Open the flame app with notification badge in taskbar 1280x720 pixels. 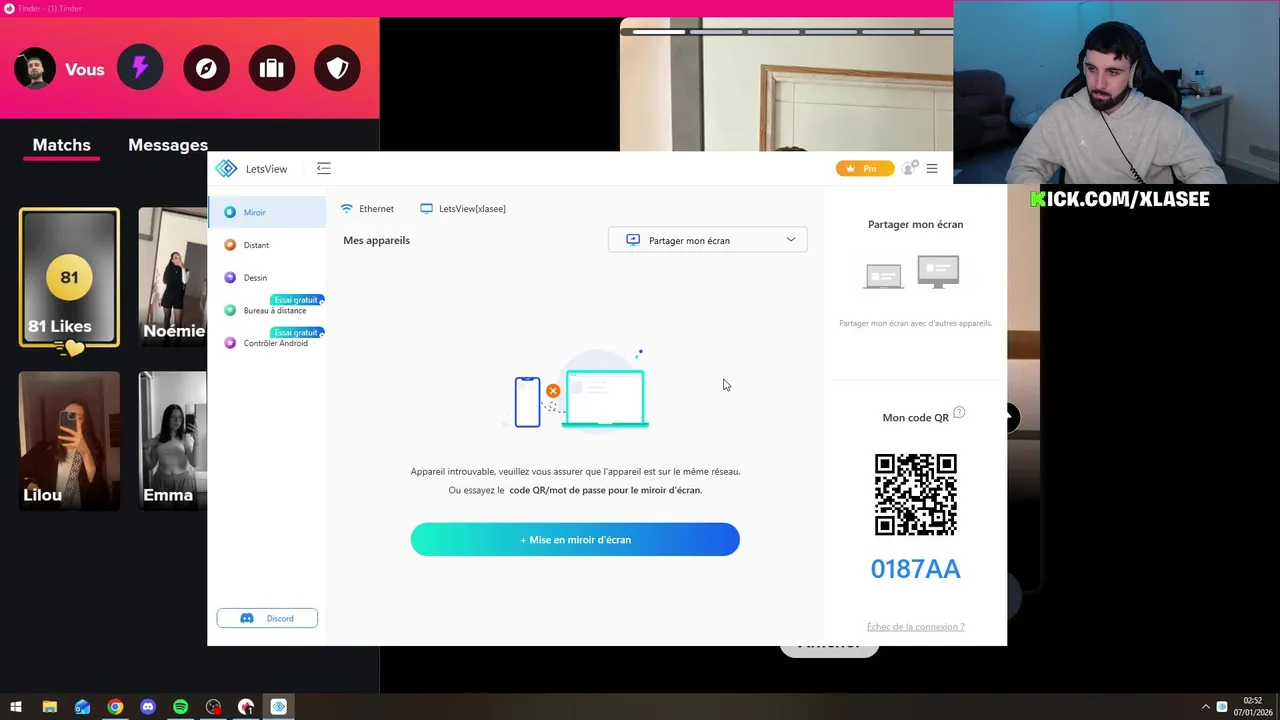(246, 707)
